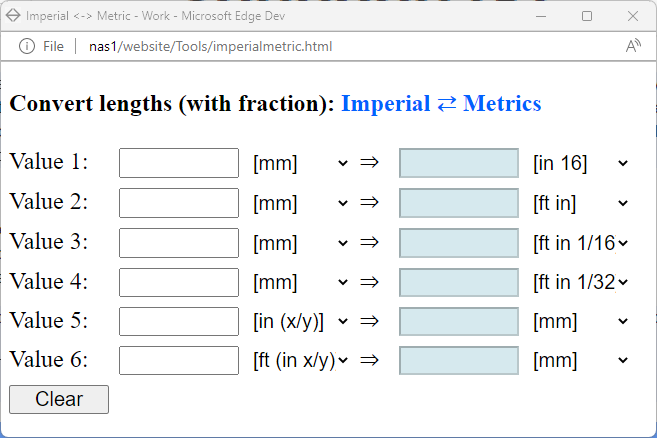Image resolution: width=657 pixels, height=438 pixels.
Task: Close the Imperial Metric window
Action: click(633, 16)
